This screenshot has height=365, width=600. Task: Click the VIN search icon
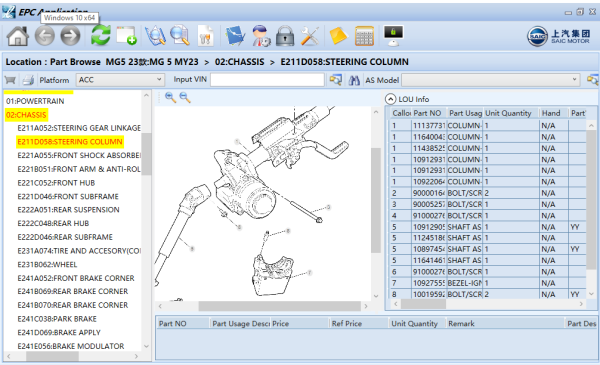[x=336, y=80]
